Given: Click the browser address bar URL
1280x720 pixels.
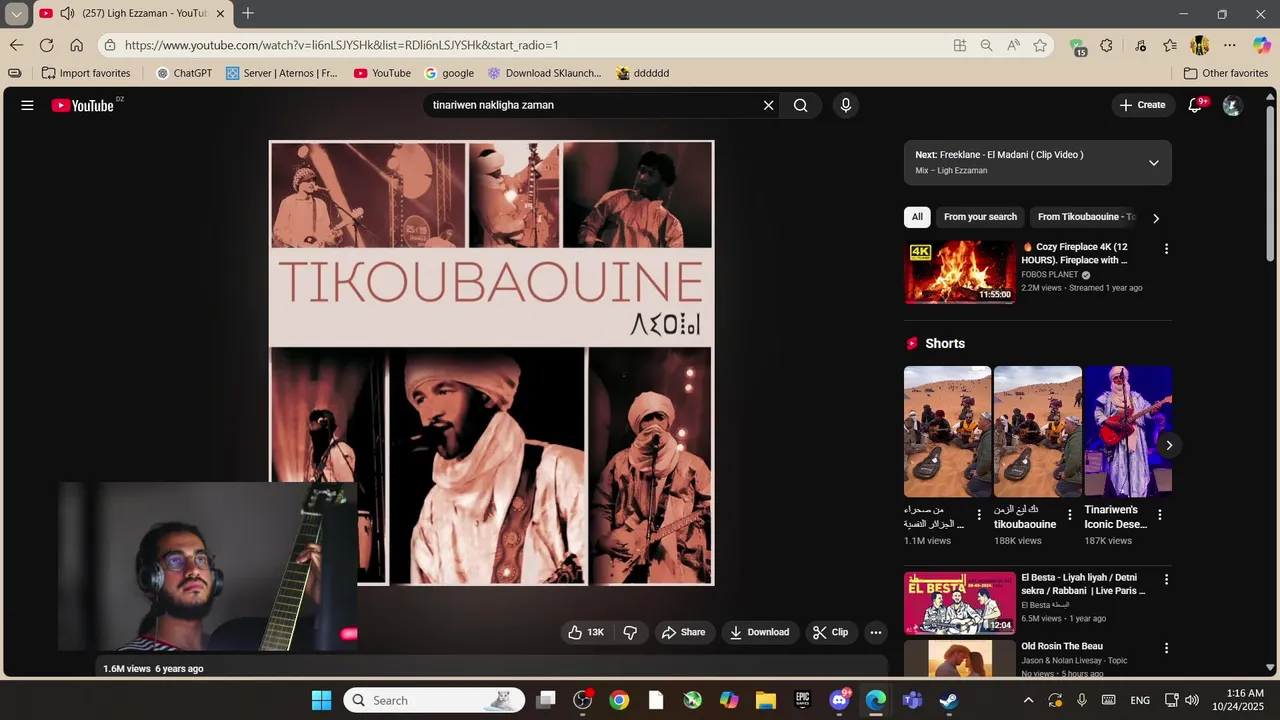Looking at the screenshot, I should point(341,45).
